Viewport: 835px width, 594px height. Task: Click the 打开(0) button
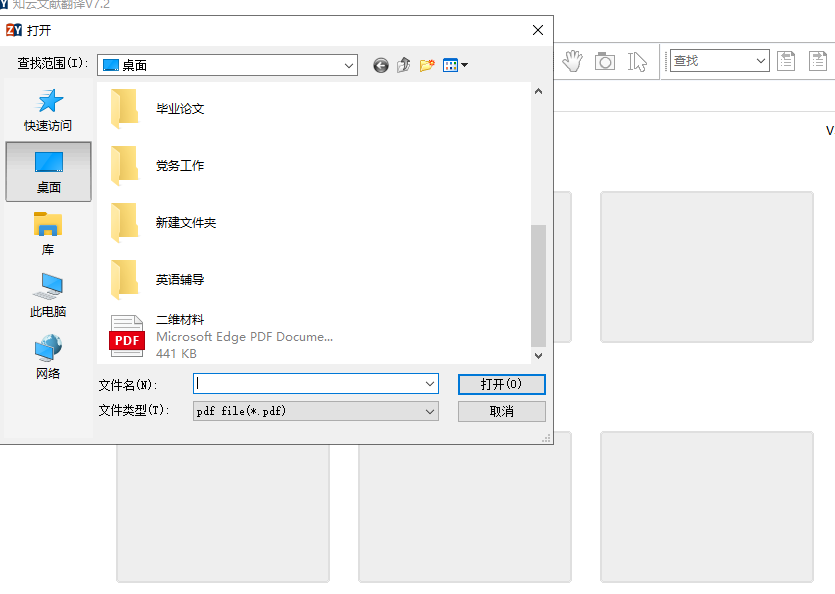(501, 384)
